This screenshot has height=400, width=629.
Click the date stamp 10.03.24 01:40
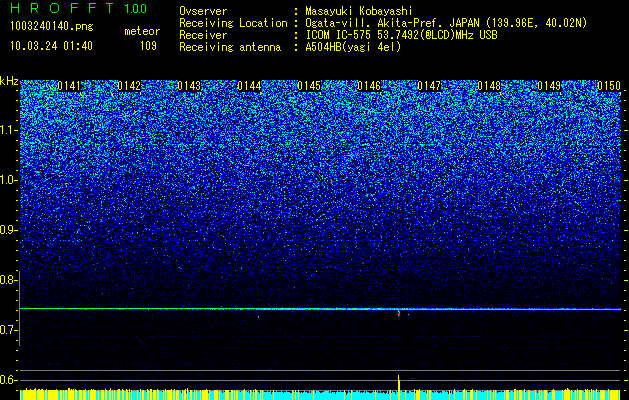pos(51,46)
